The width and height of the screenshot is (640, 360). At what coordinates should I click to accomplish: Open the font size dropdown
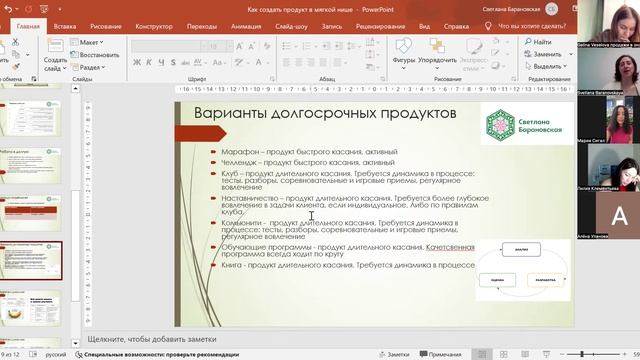230,46
